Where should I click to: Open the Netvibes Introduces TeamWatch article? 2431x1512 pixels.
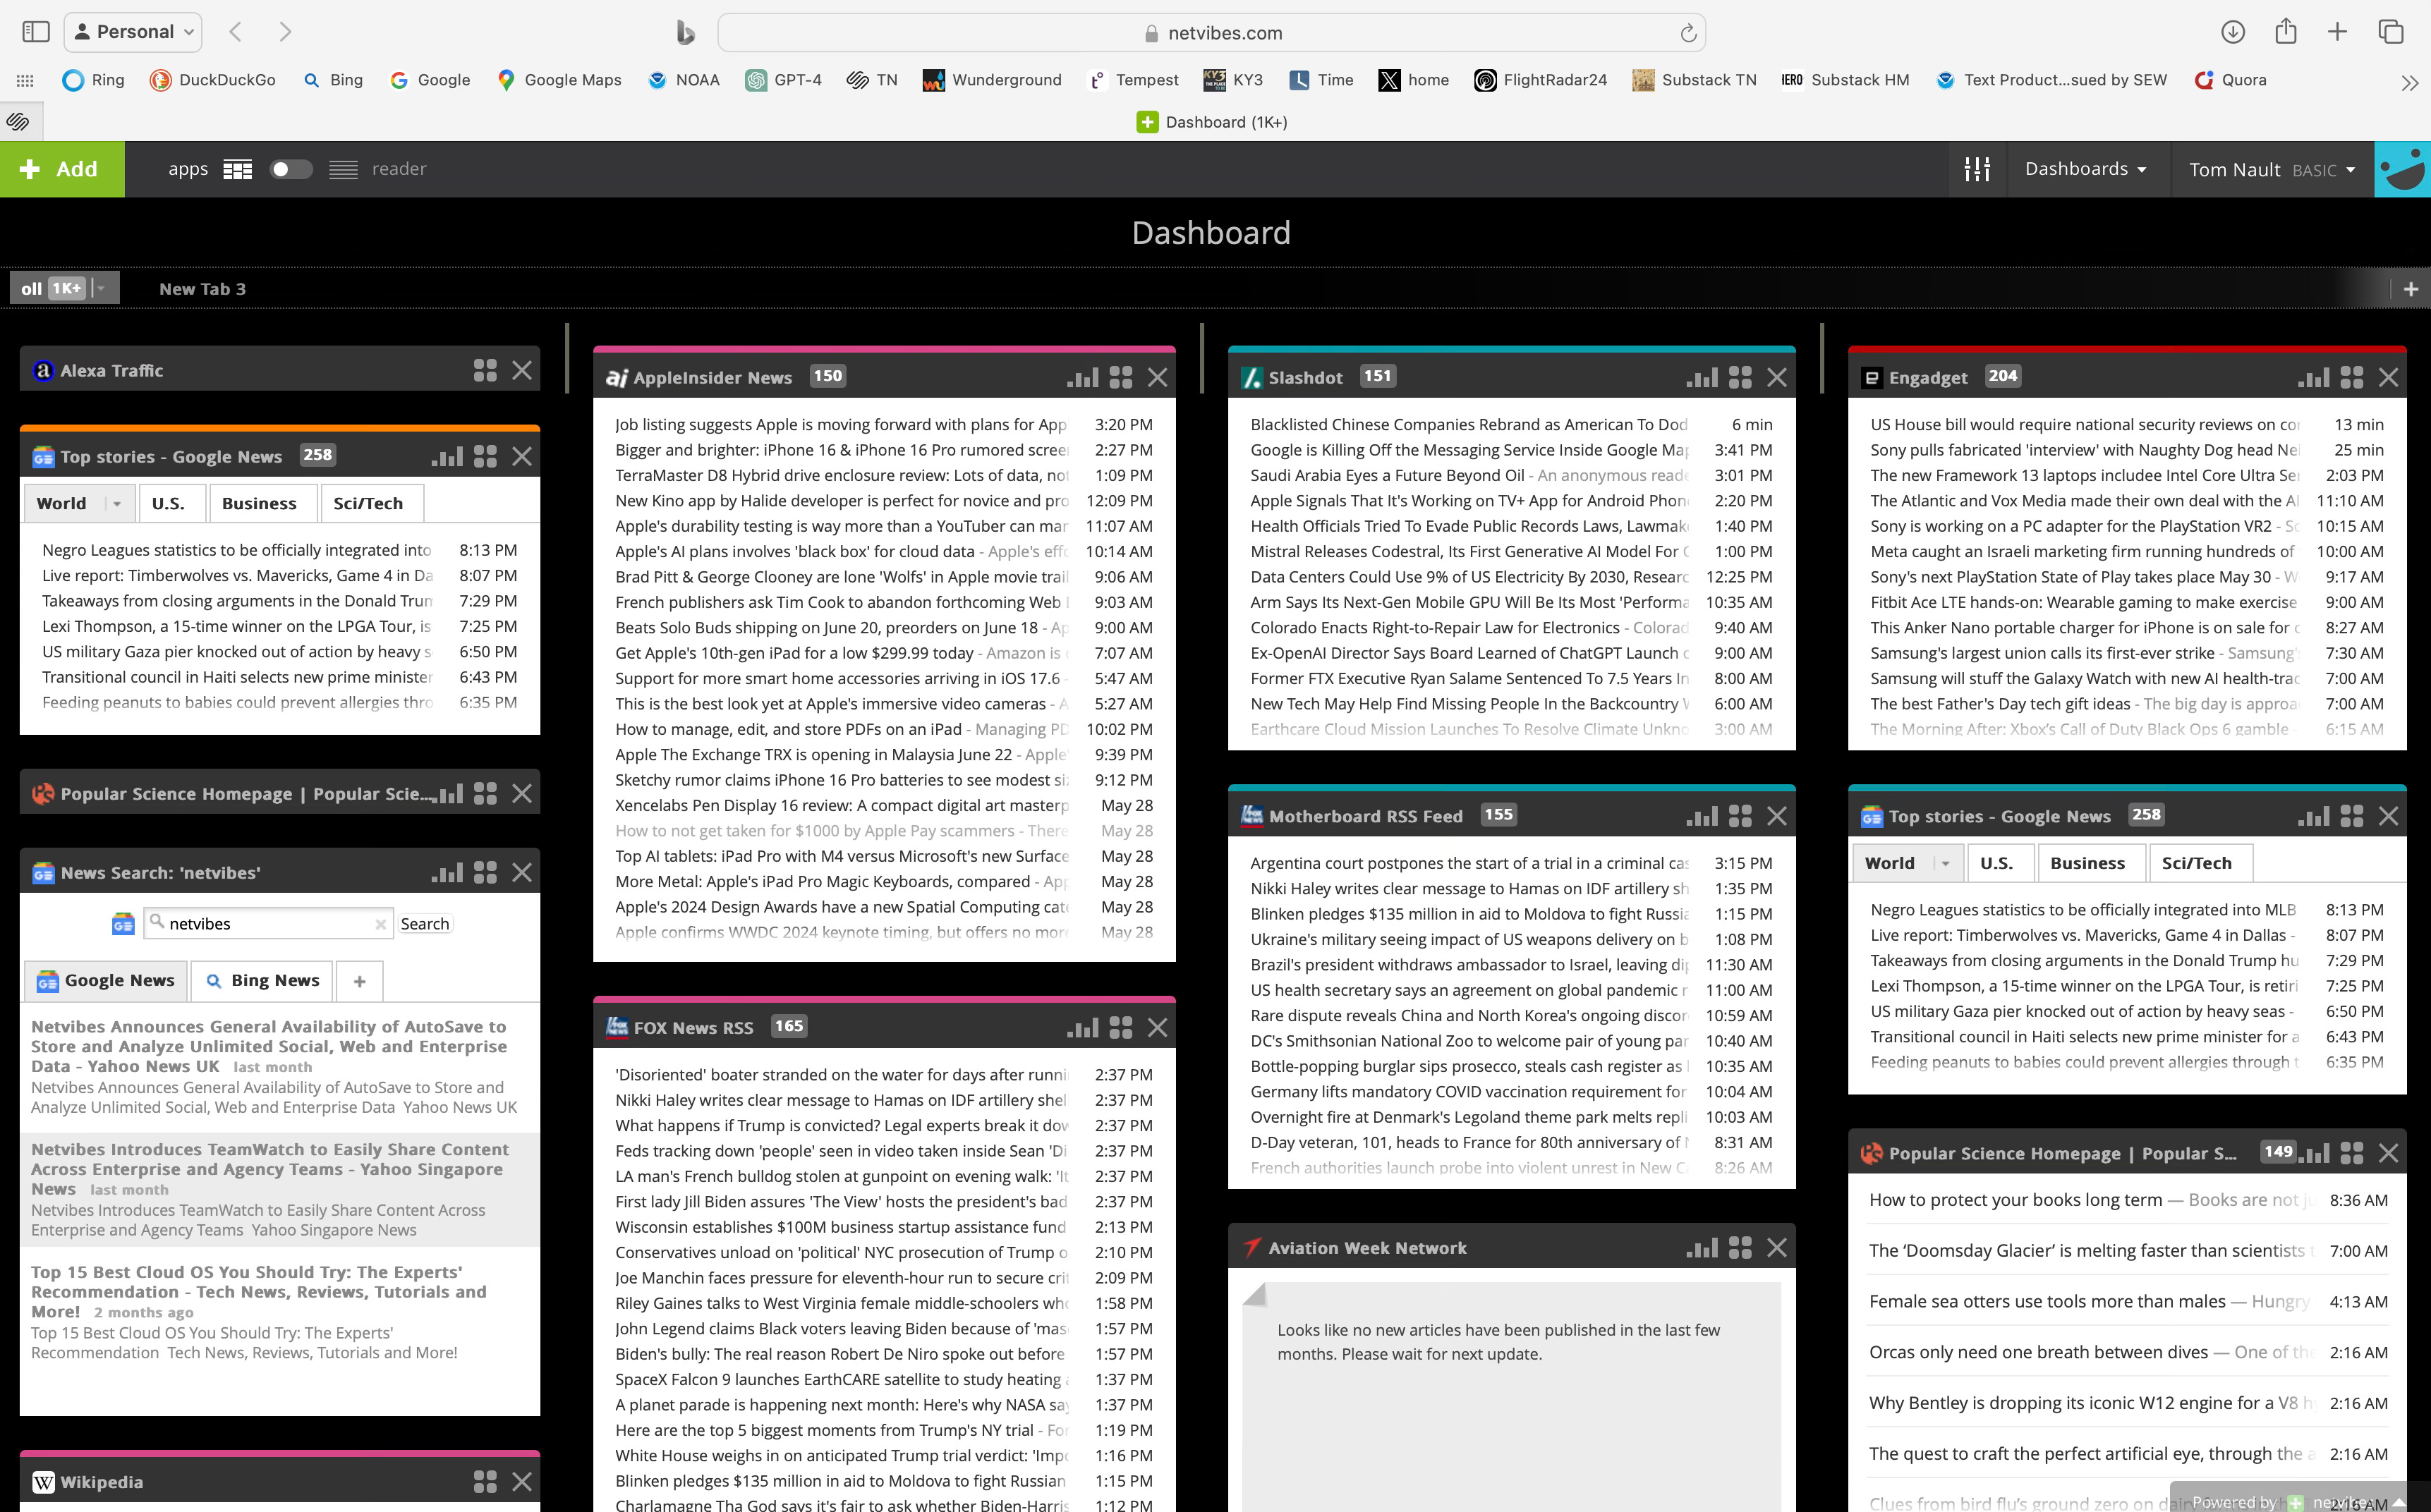pyautogui.click(x=270, y=1169)
